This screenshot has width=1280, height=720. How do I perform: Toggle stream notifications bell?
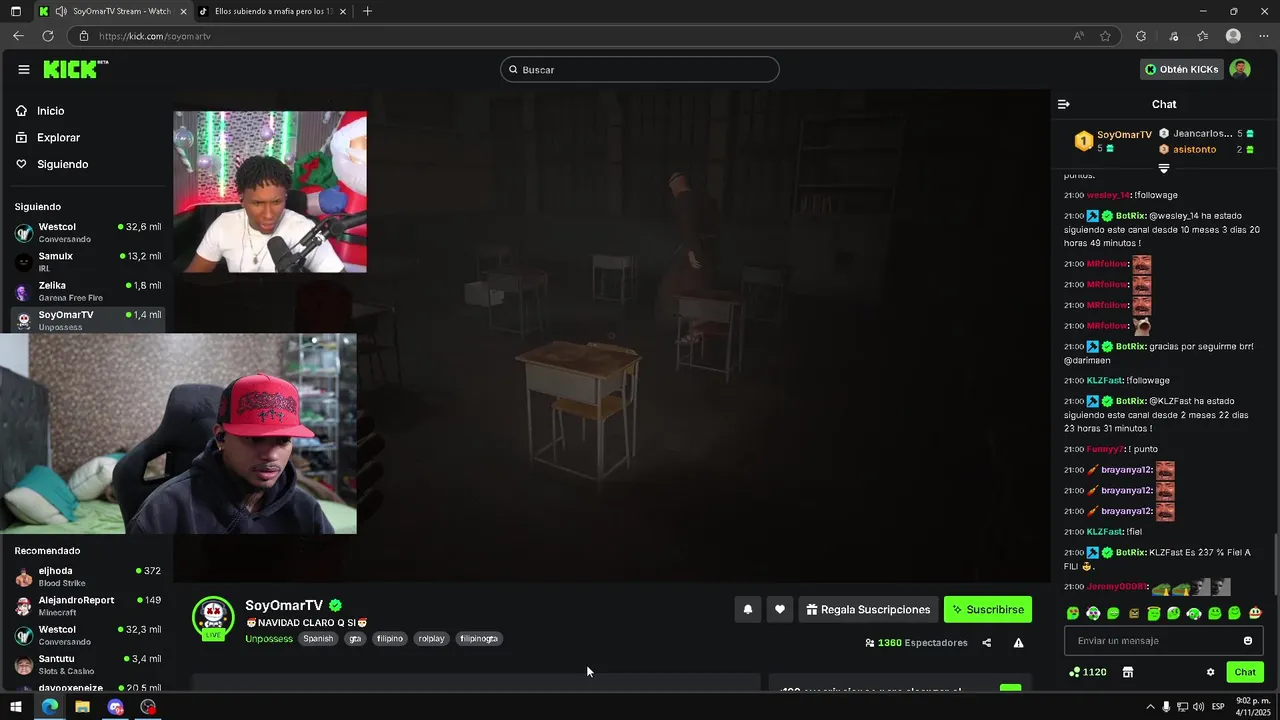point(747,609)
